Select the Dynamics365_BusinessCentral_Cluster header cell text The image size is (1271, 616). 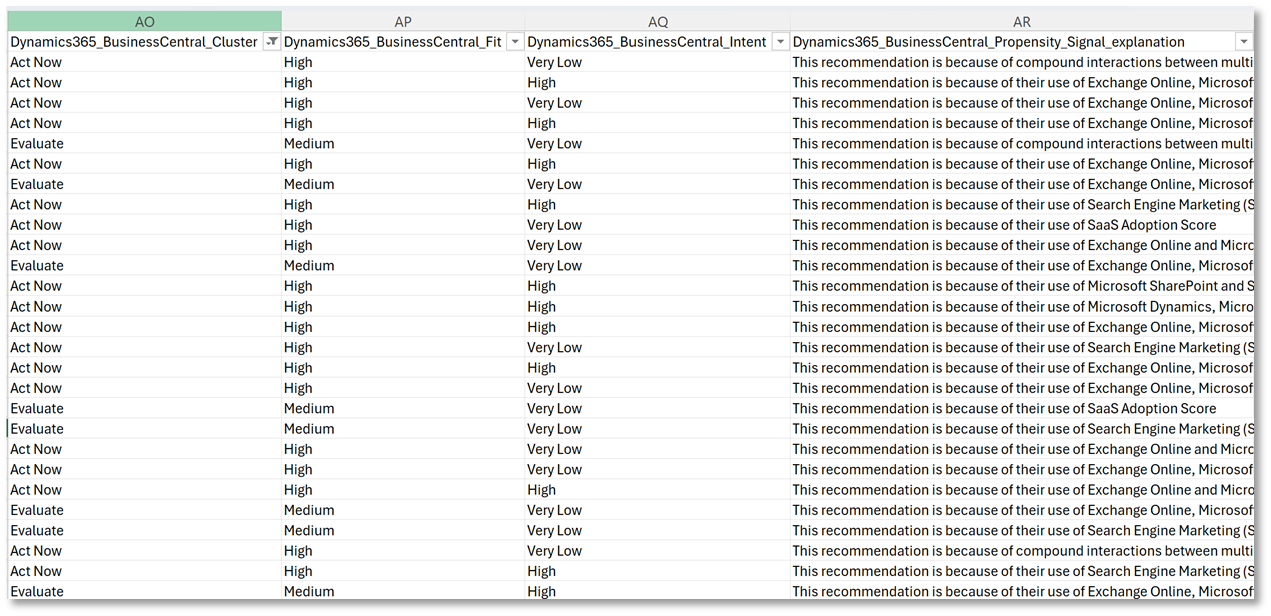(x=134, y=42)
